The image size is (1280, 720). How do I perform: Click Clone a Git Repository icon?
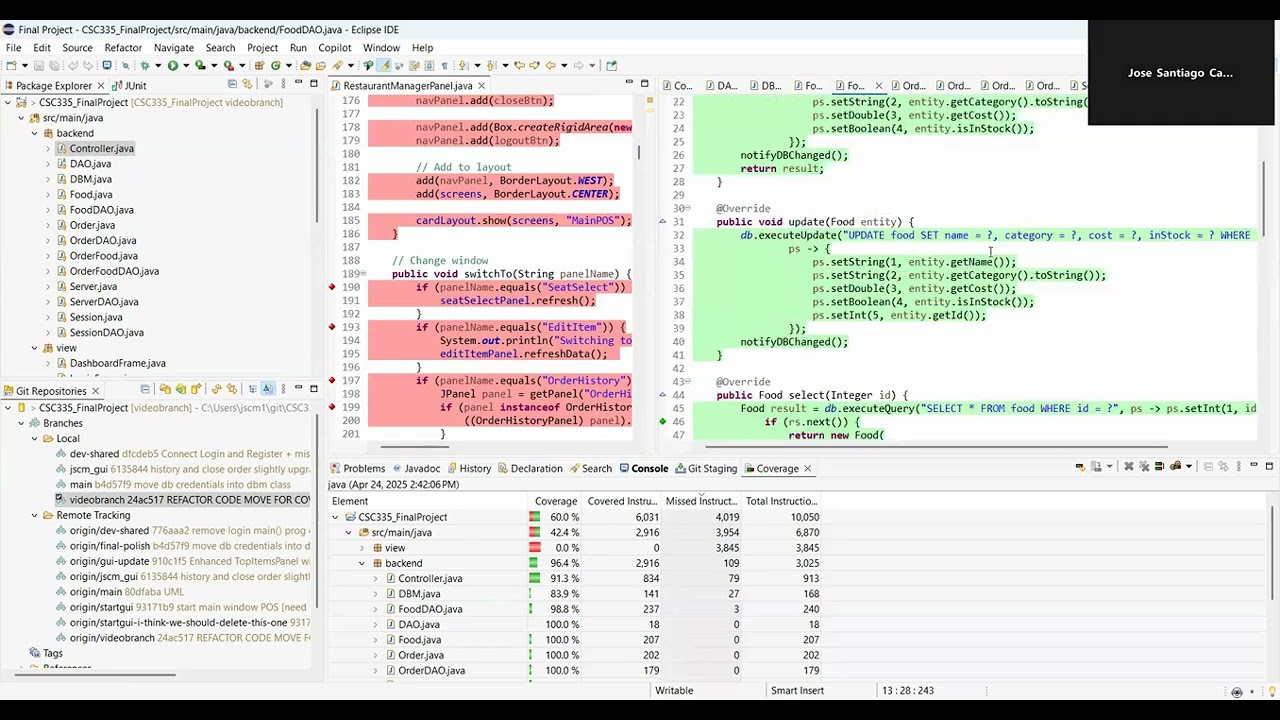[x=181, y=389]
